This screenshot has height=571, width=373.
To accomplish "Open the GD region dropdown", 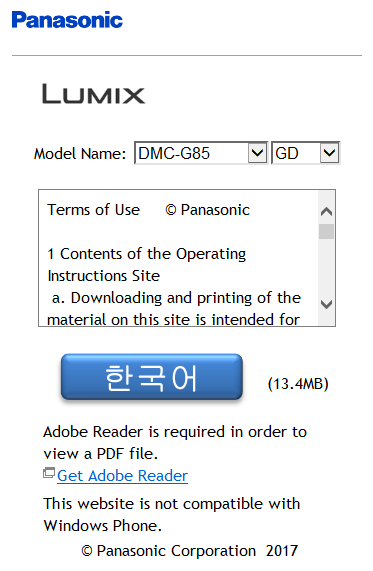I will click(x=306, y=153).
